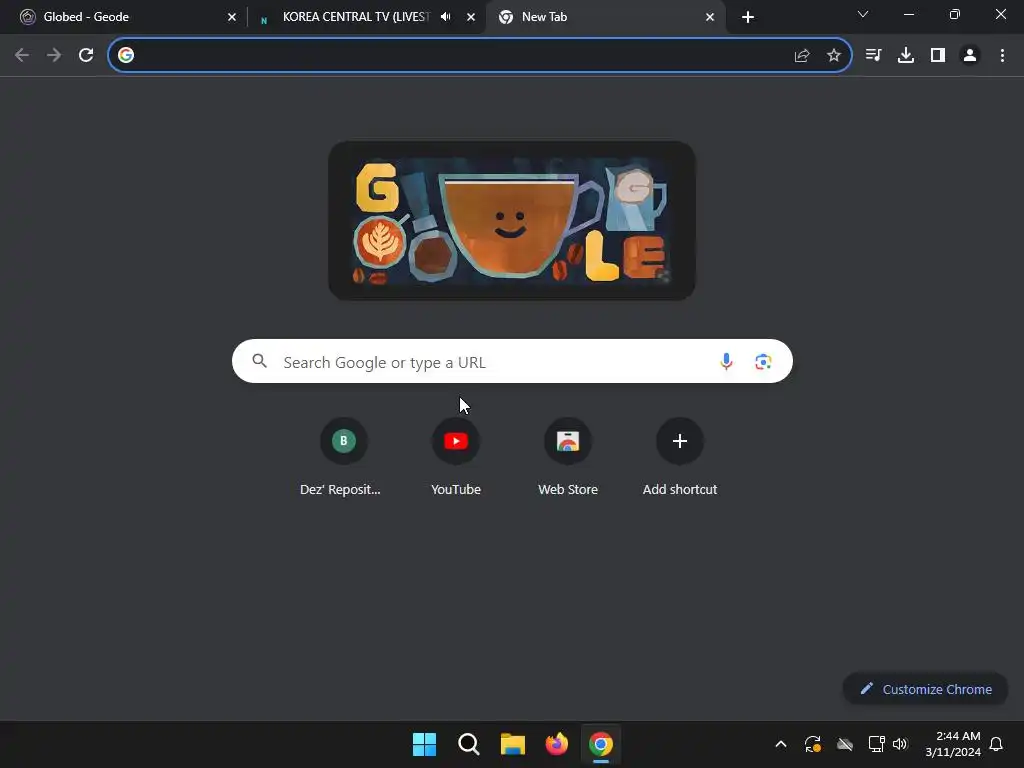Click the sync update tray icon

pyautogui.click(x=812, y=744)
